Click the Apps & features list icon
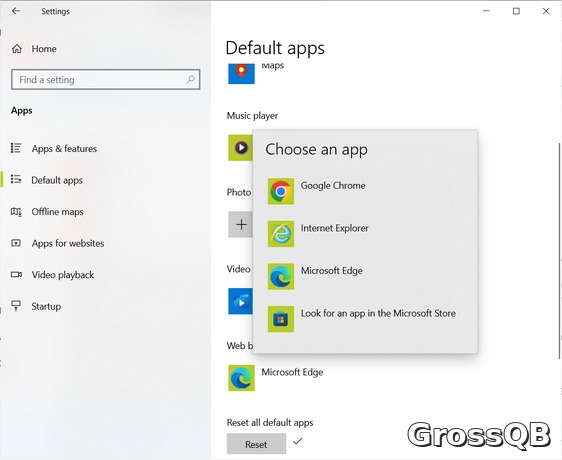Image resolution: width=562 pixels, height=460 pixels. [16, 148]
